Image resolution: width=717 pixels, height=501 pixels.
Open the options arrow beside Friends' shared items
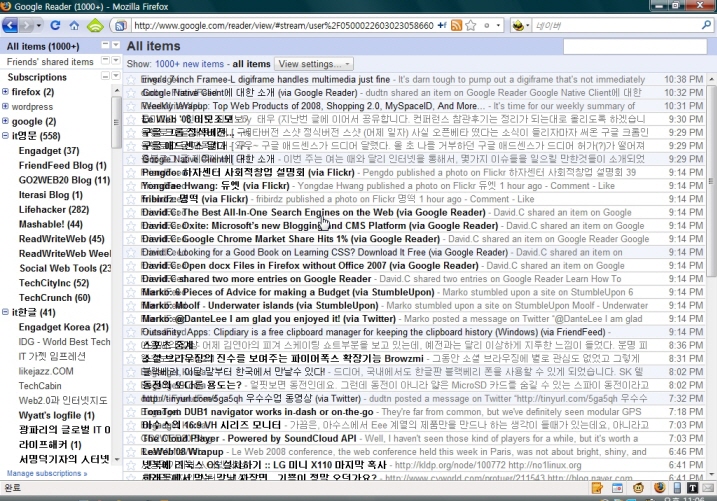click(x=116, y=60)
